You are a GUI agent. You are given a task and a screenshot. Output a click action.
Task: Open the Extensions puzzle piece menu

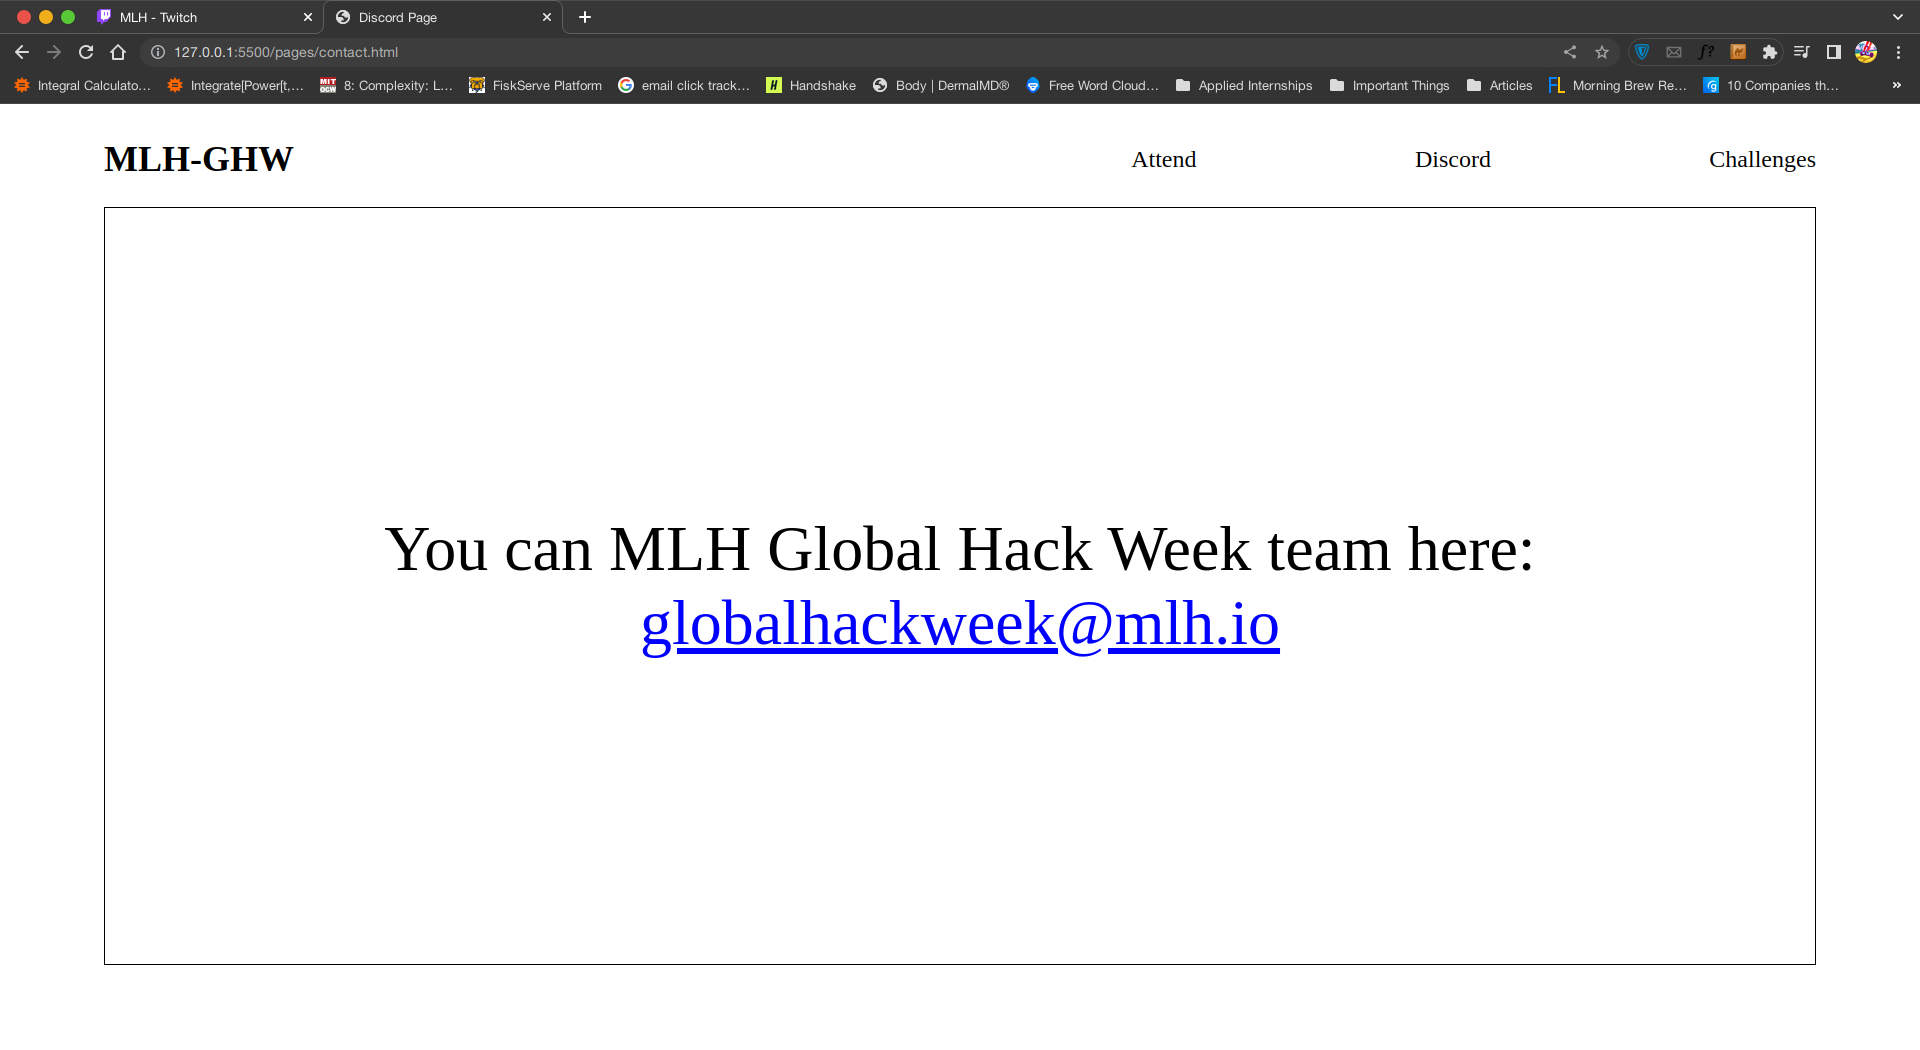pos(1770,52)
